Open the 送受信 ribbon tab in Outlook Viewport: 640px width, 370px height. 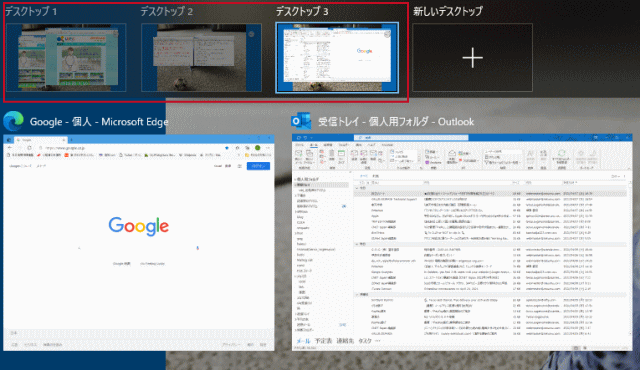(328, 145)
